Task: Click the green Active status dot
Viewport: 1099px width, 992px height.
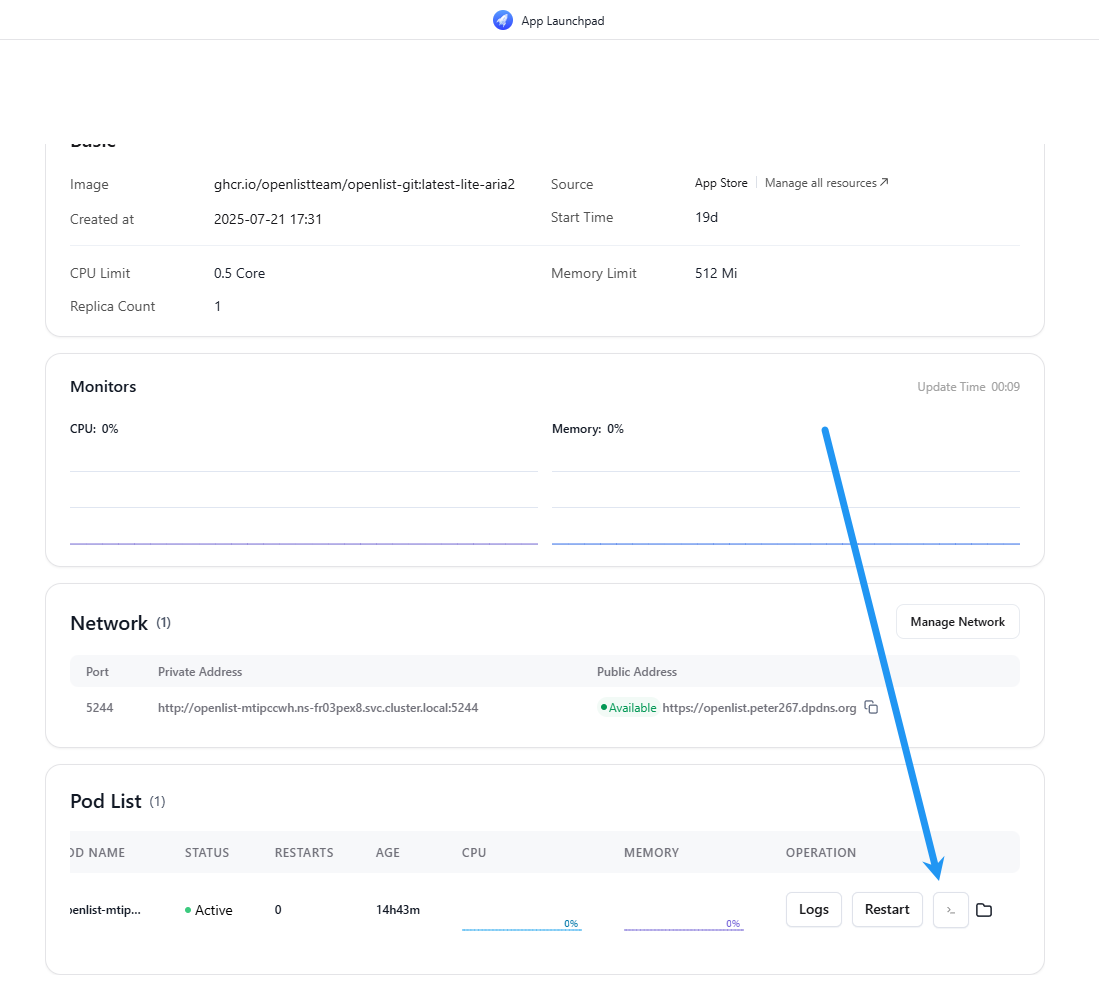Action: pos(188,910)
